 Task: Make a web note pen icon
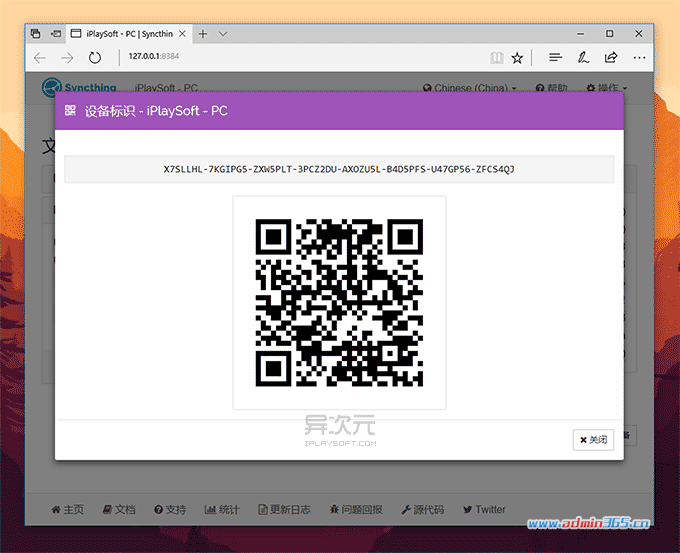pos(583,57)
